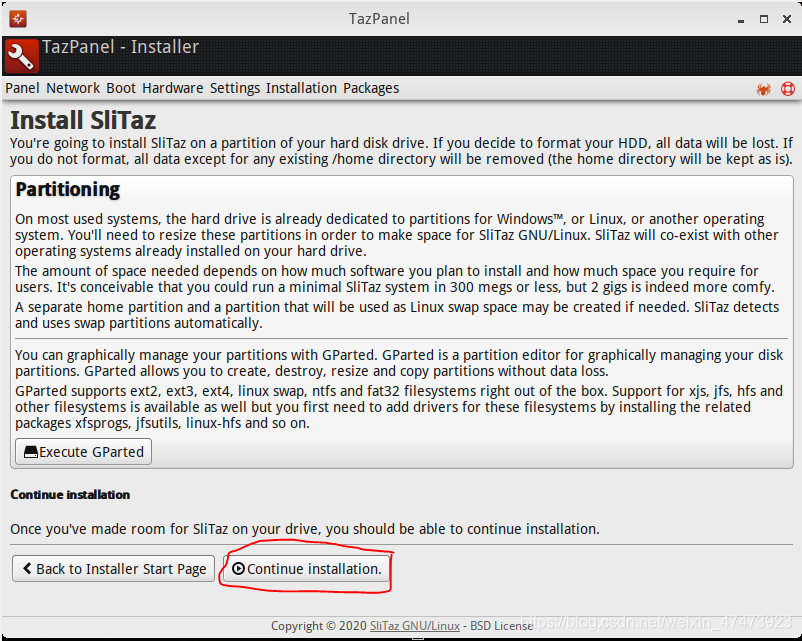Click the TazPanel window app icon in title bar
This screenshot has width=802, height=641.
point(18,19)
